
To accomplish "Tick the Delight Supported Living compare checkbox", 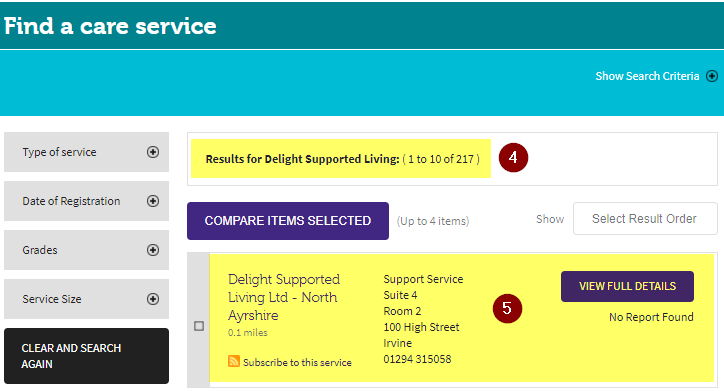I will click(x=199, y=326).
